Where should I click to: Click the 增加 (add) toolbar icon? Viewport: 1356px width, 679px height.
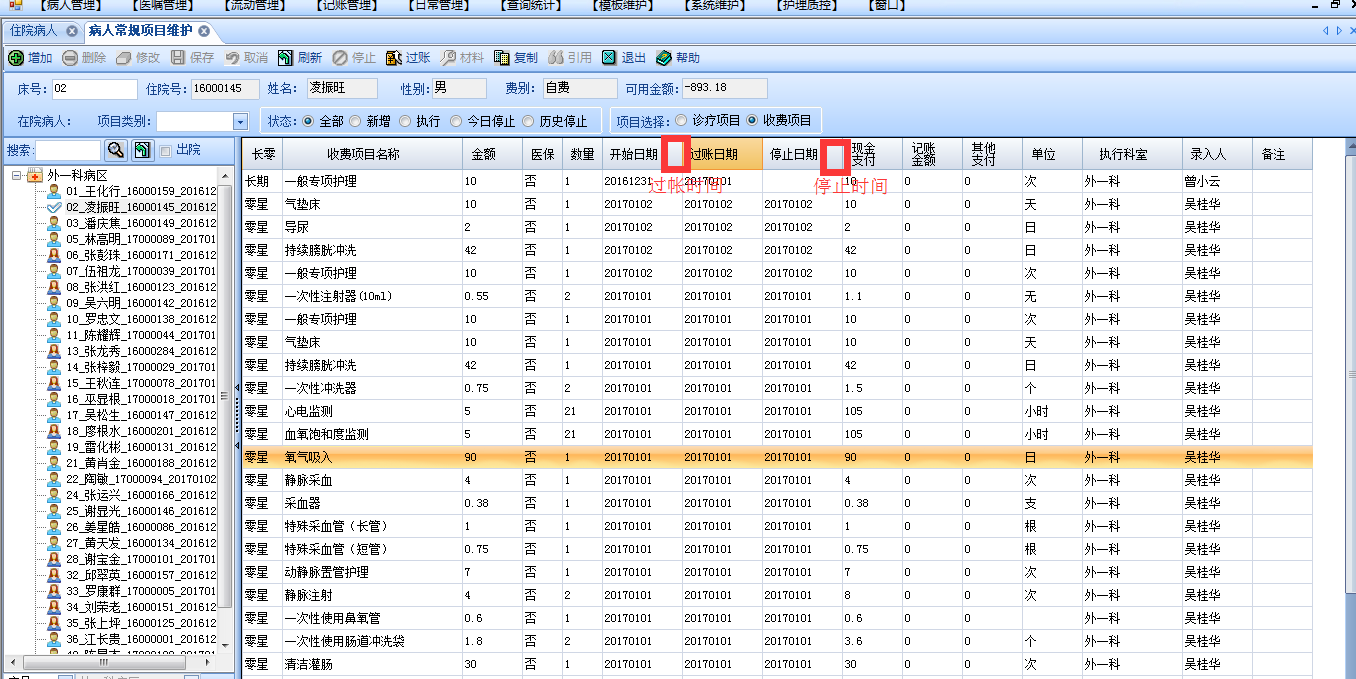click(x=16, y=58)
